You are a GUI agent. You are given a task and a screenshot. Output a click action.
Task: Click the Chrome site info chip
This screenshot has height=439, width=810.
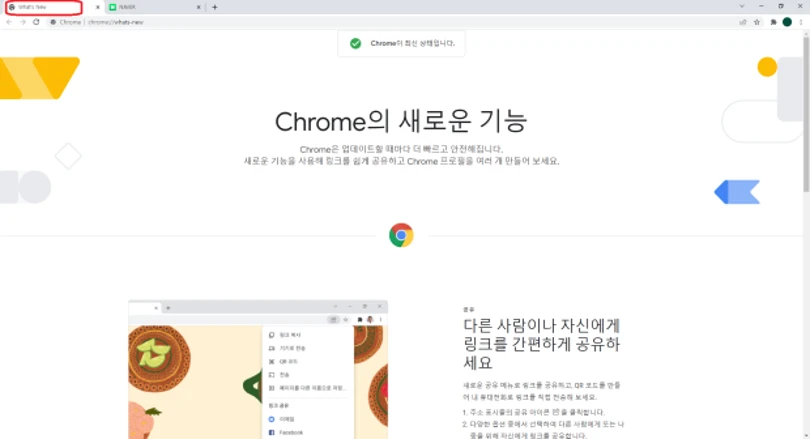tap(66, 22)
